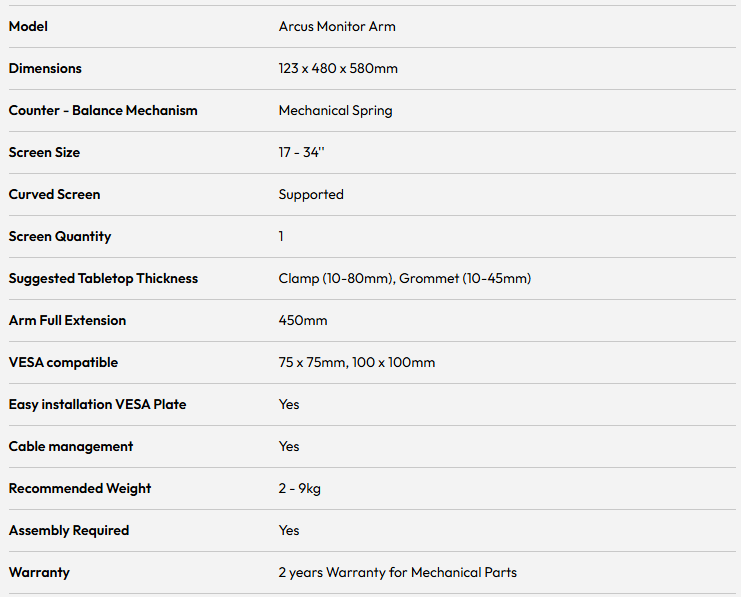Select the 123 x 480 x 580mm text
The height and width of the screenshot is (597, 741).
[x=338, y=69]
